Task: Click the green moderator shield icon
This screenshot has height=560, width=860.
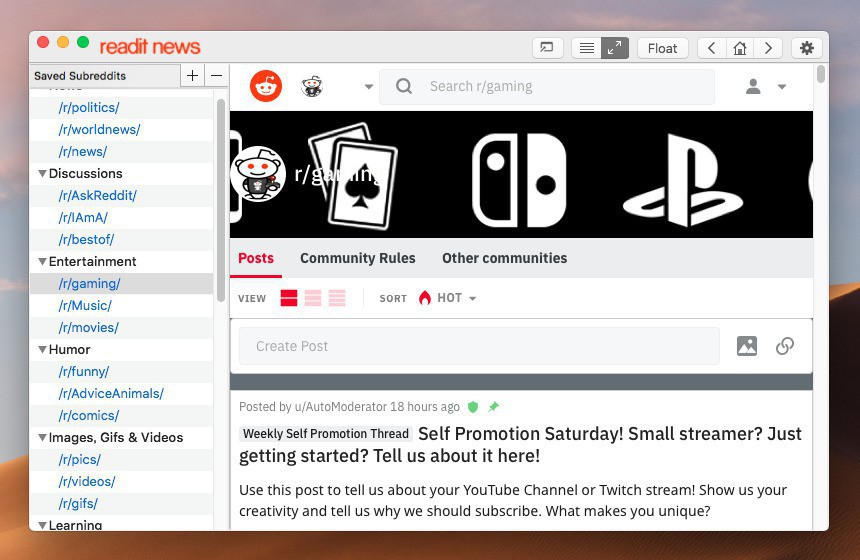Action: pyautogui.click(x=473, y=406)
